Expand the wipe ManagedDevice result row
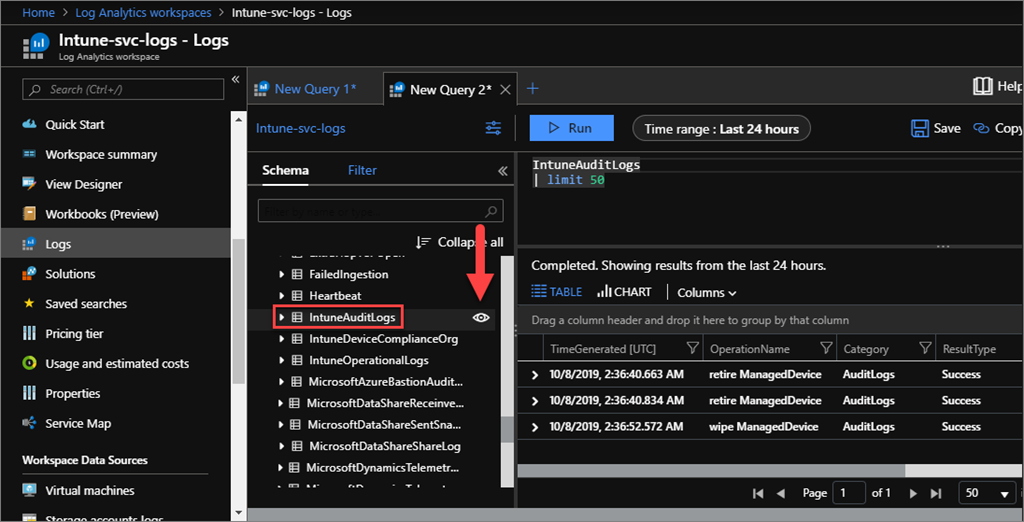 (x=535, y=427)
